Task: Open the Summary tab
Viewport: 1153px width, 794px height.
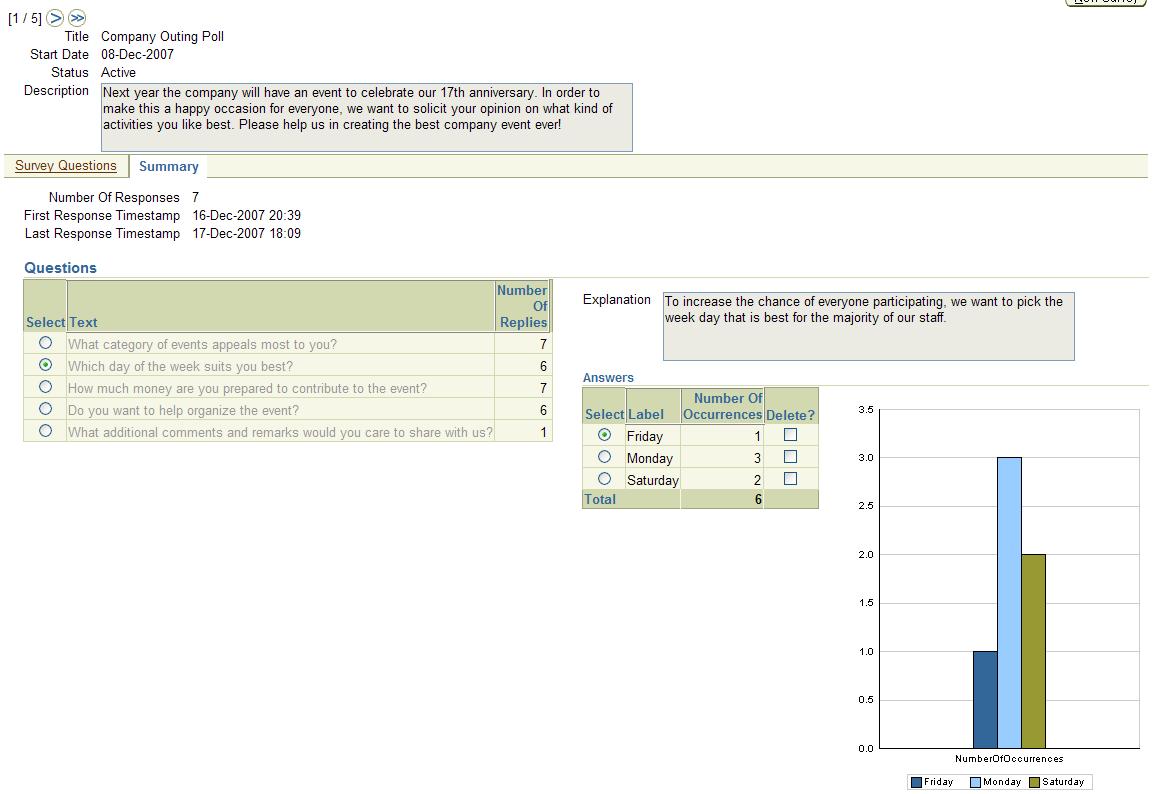Action: [x=168, y=167]
